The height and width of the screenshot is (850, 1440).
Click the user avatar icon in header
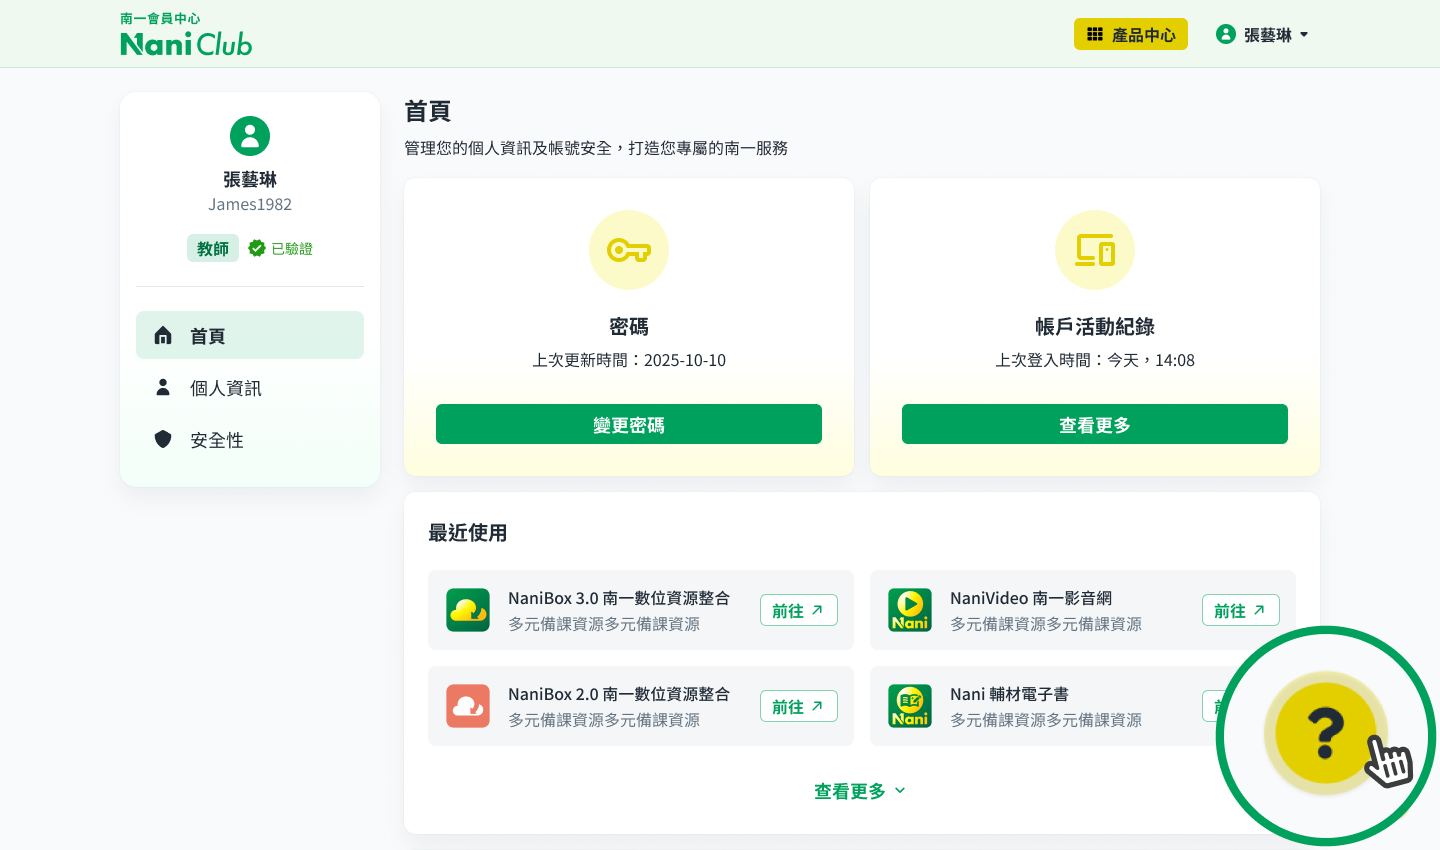[x=1226, y=34]
